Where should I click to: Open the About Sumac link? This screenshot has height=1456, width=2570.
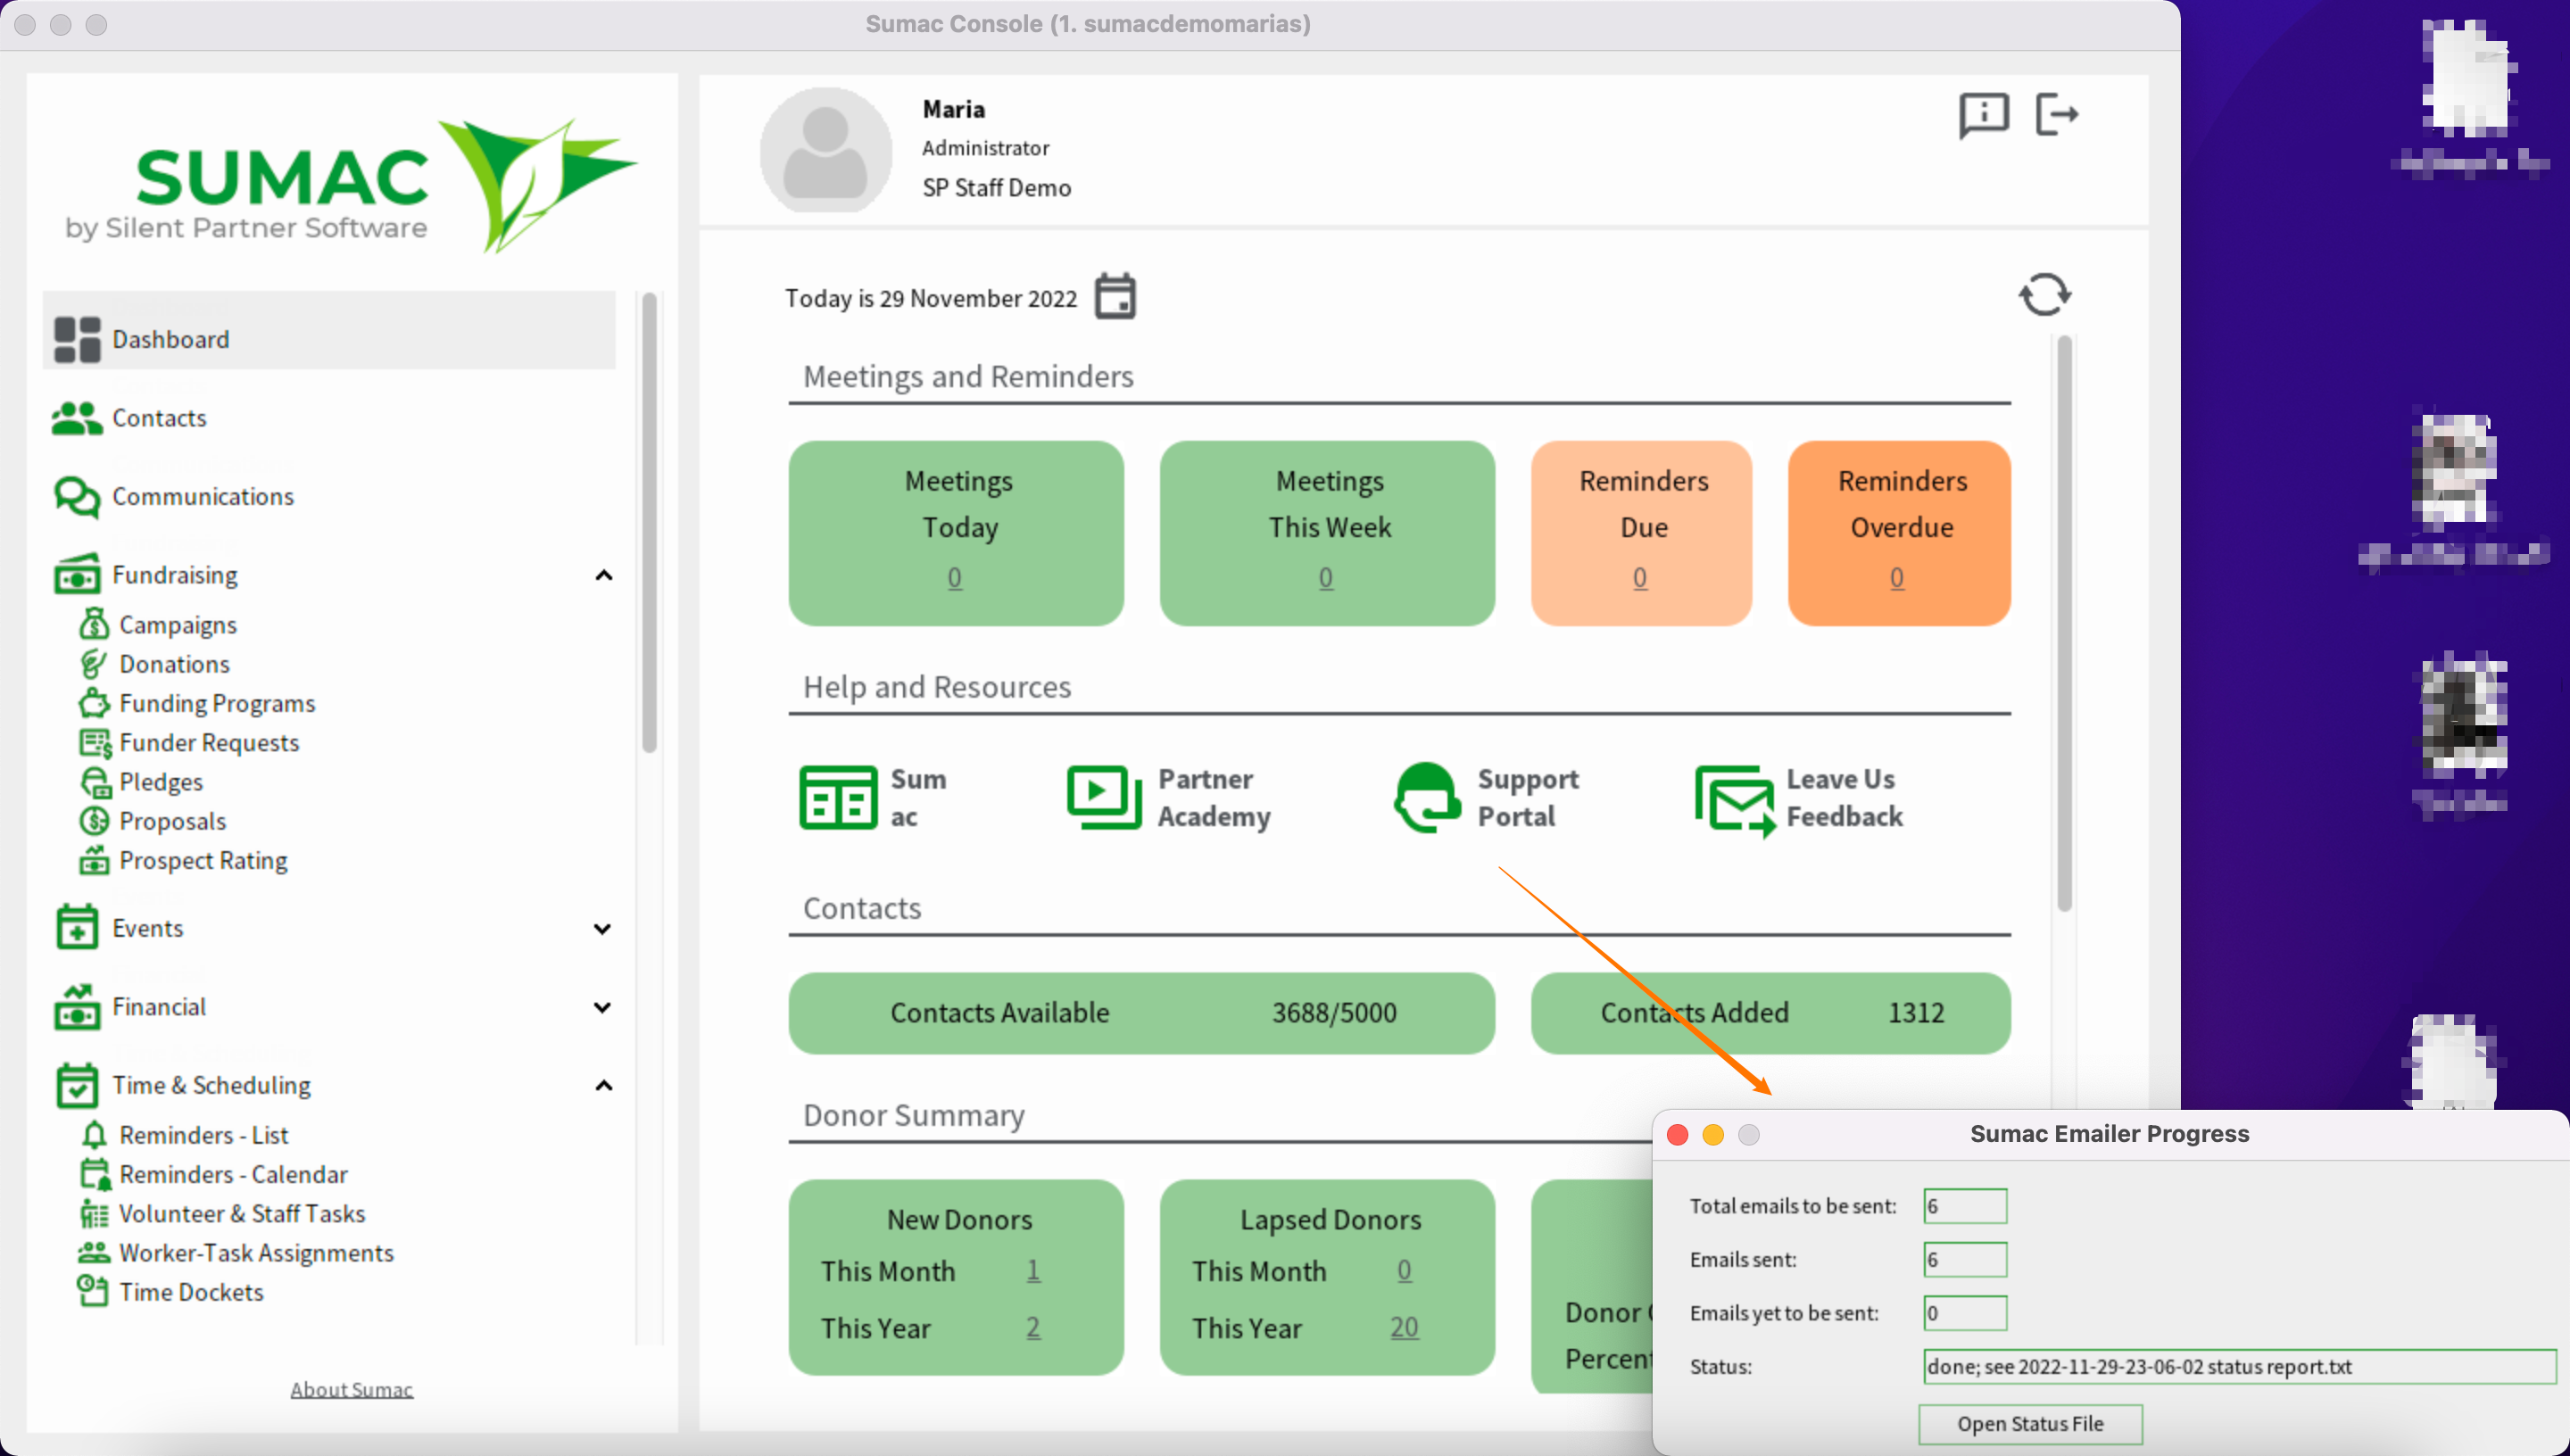[x=351, y=1389]
